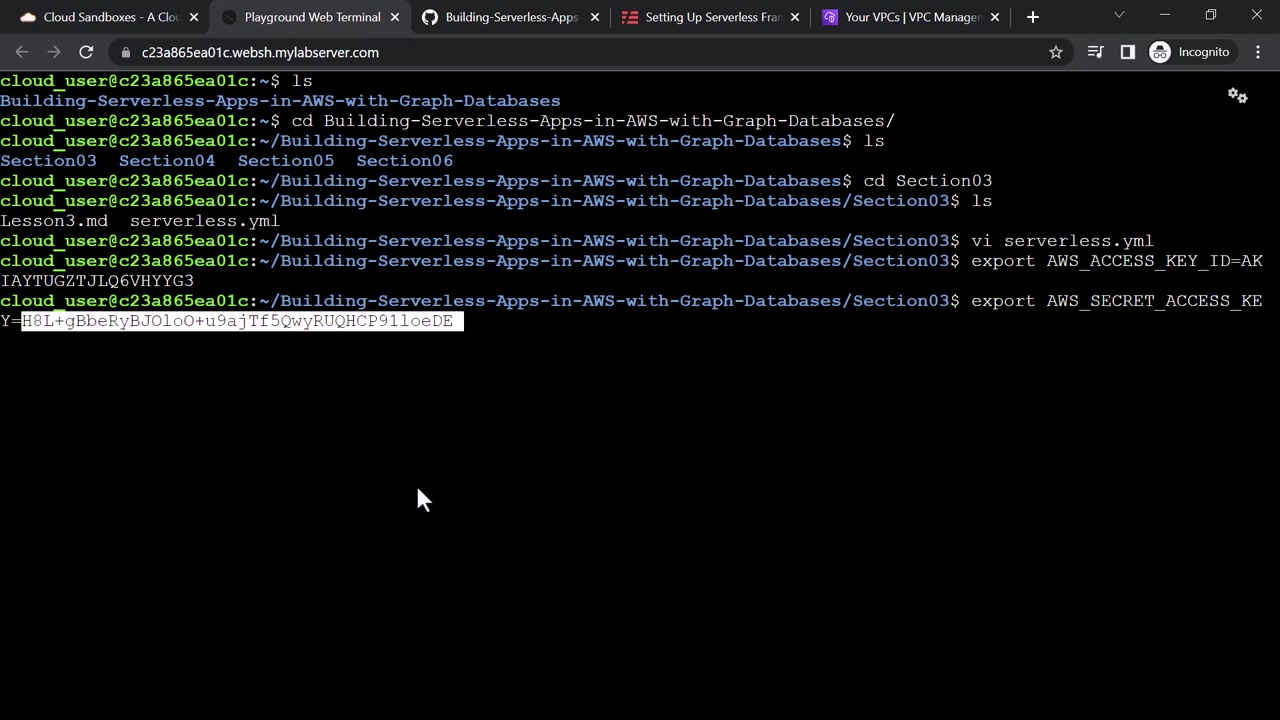The width and height of the screenshot is (1280, 720).
Task: Open a new browser tab
Action: pos(1033,17)
